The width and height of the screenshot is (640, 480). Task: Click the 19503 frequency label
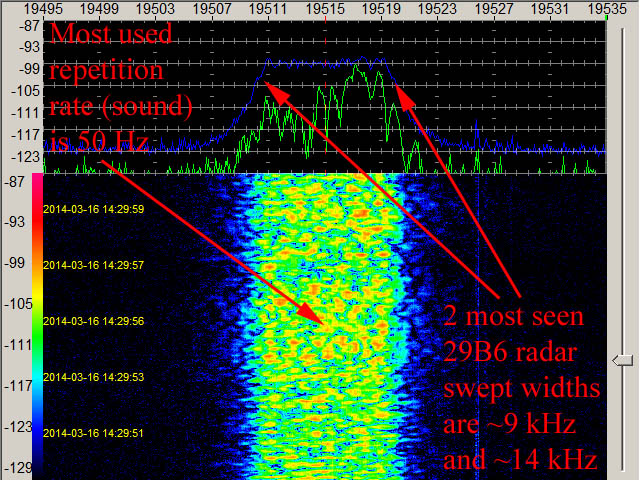pyautogui.click(x=155, y=9)
